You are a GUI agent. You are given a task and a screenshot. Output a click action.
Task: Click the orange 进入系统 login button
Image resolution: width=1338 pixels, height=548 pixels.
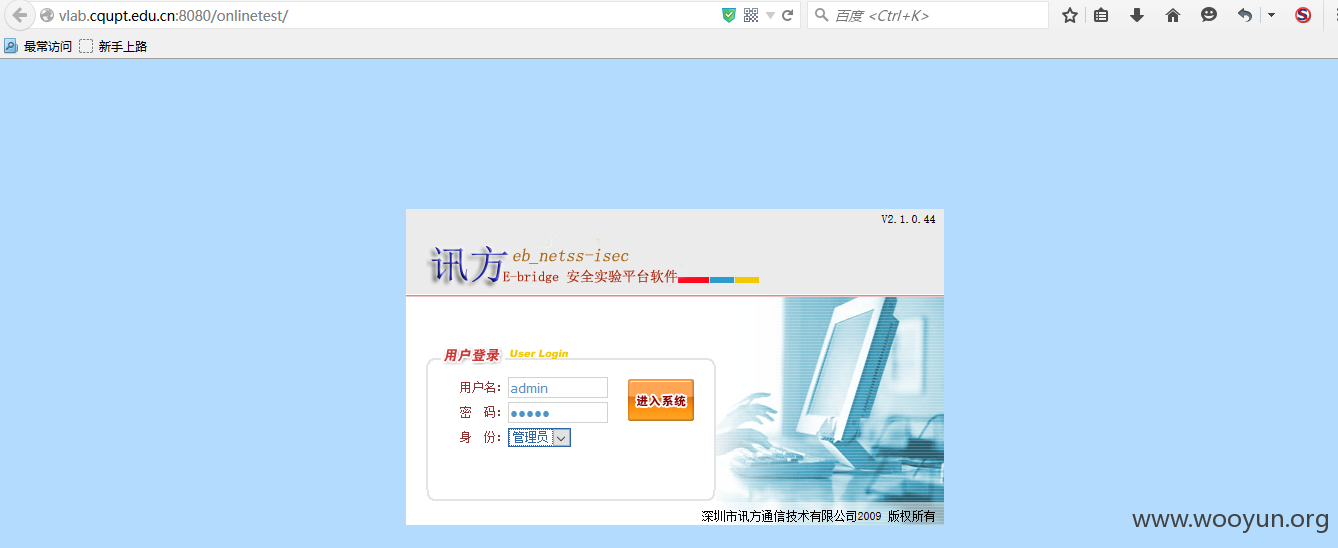click(661, 400)
